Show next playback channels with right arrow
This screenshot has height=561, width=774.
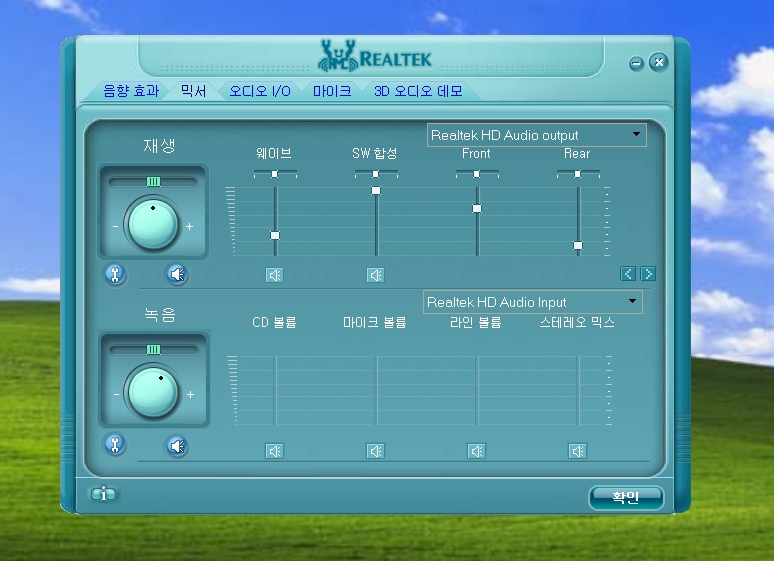click(x=648, y=274)
